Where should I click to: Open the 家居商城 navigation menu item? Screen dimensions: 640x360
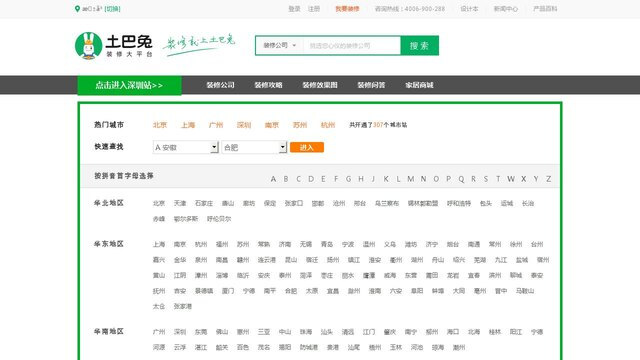pyautogui.click(x=419, y=85)
